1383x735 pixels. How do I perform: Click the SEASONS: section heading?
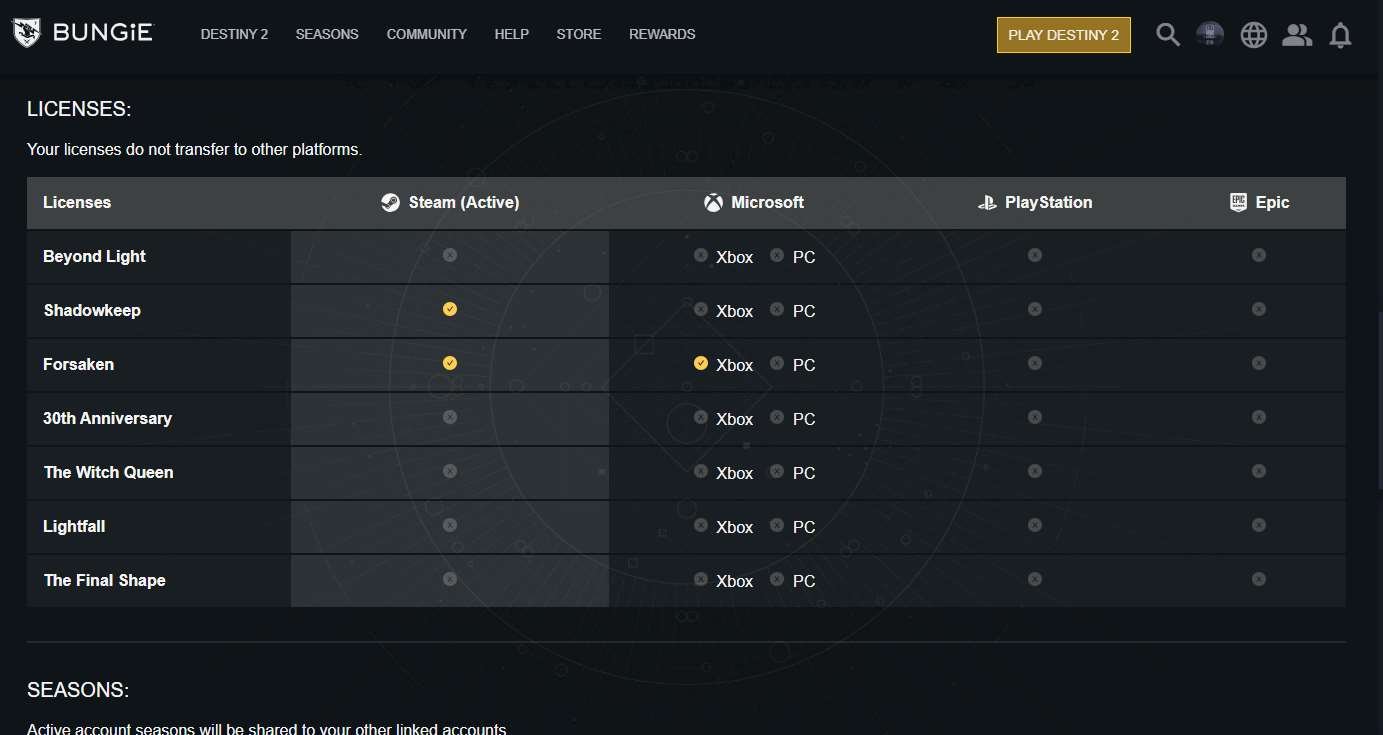[x=78, y=690]
